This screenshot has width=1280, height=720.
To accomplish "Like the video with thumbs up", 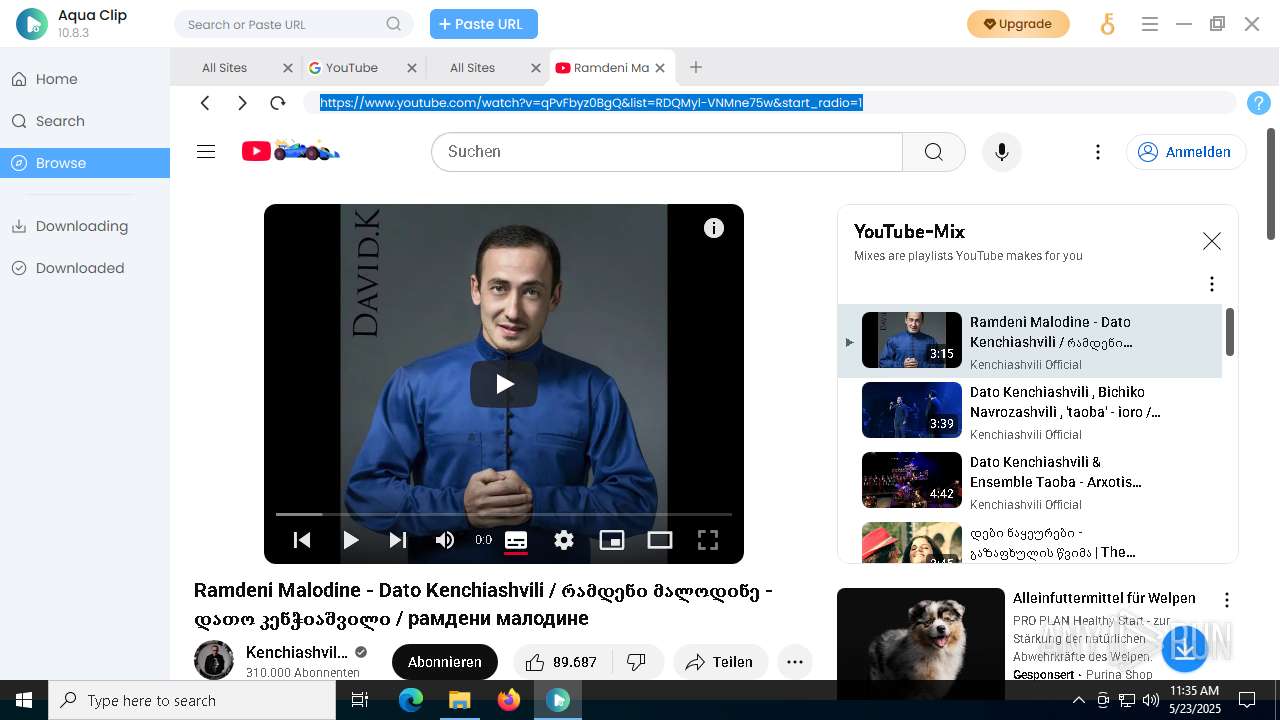I will click(x=560, y=662).
